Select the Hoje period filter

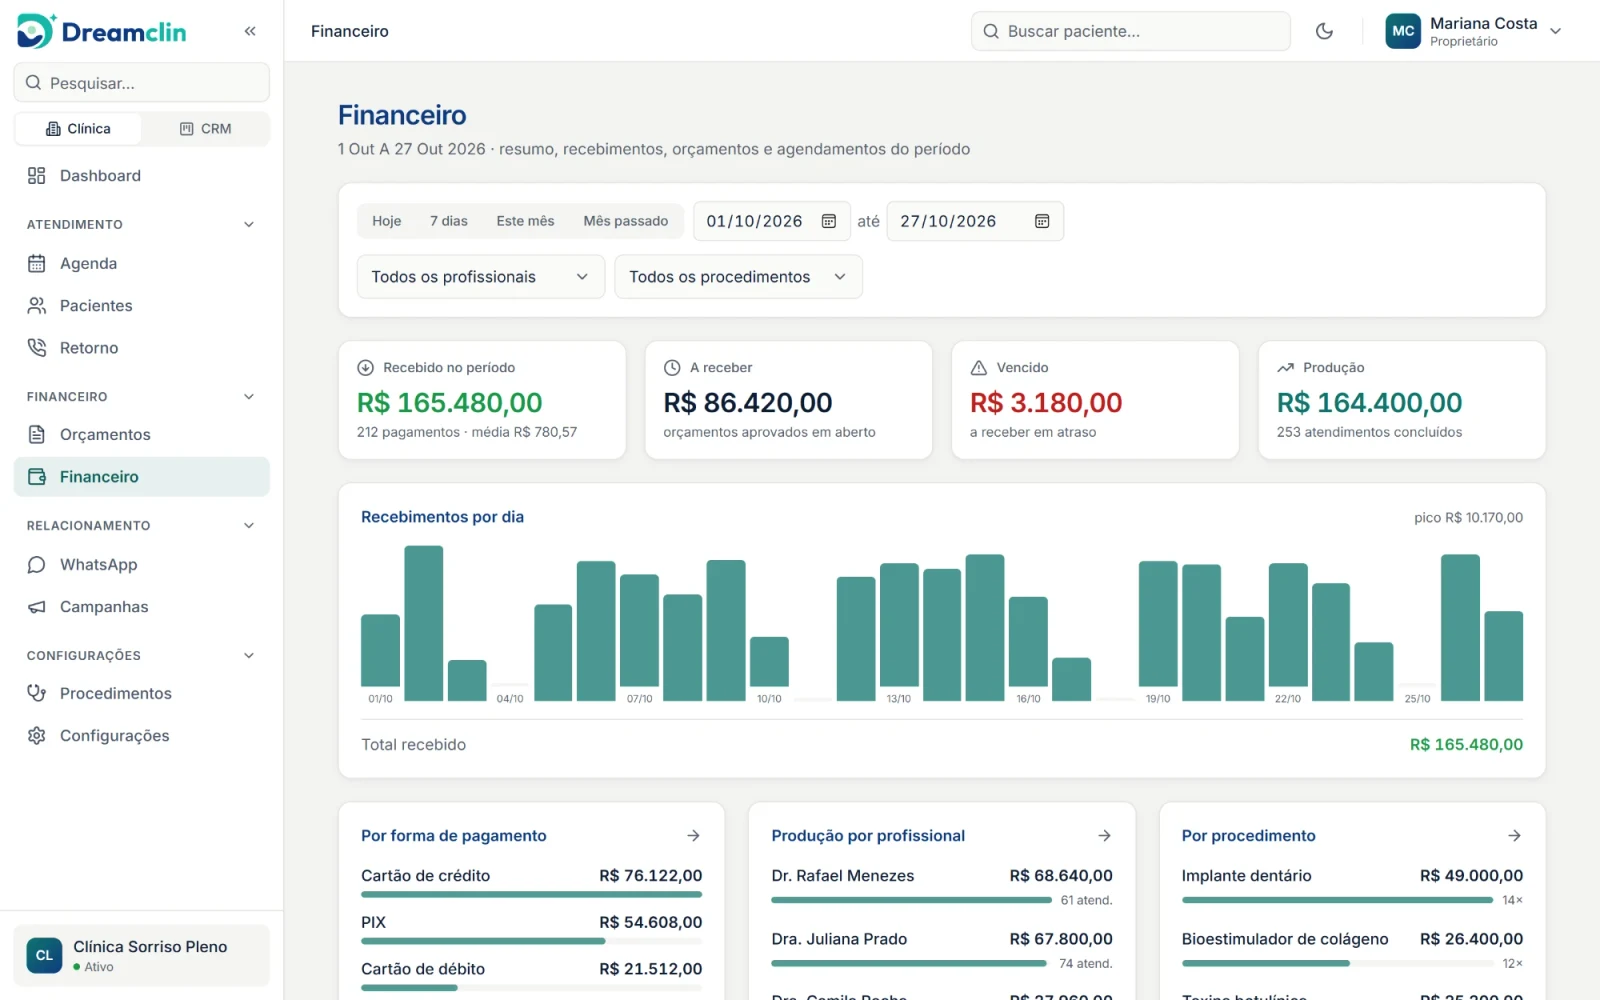pyautogui.click(x=386, y=221)
